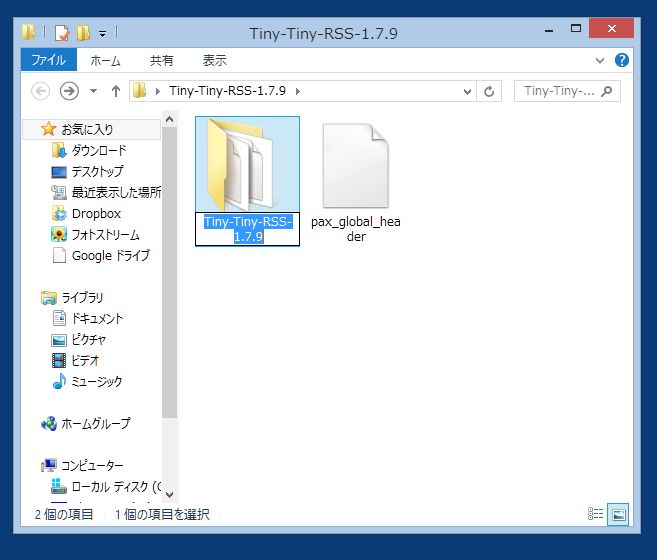Viewport: 657px width, 560px height.
Task: Click the folder name rename edit box
Action: (247, 229)
